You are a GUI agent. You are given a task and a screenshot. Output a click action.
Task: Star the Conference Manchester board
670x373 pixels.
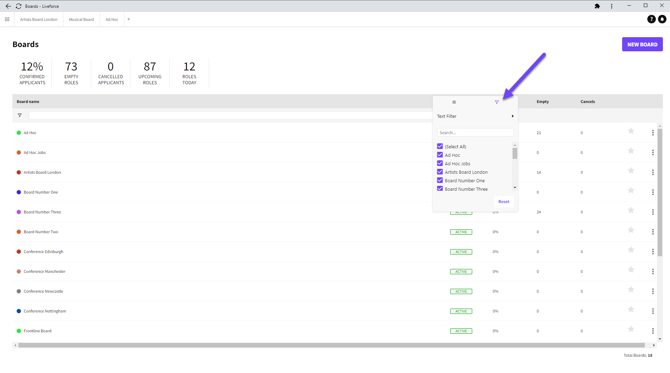(631, 270)
